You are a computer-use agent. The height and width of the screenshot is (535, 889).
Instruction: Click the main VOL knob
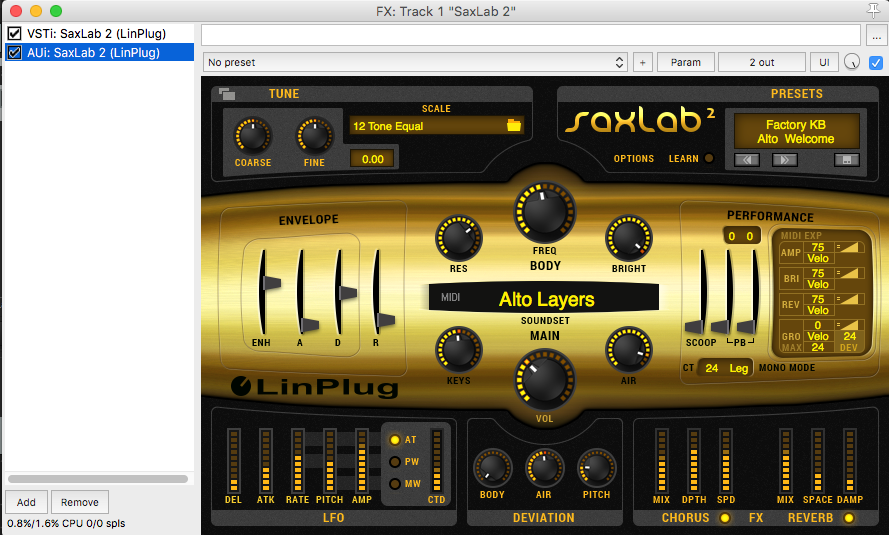click(x=544, y=380)
